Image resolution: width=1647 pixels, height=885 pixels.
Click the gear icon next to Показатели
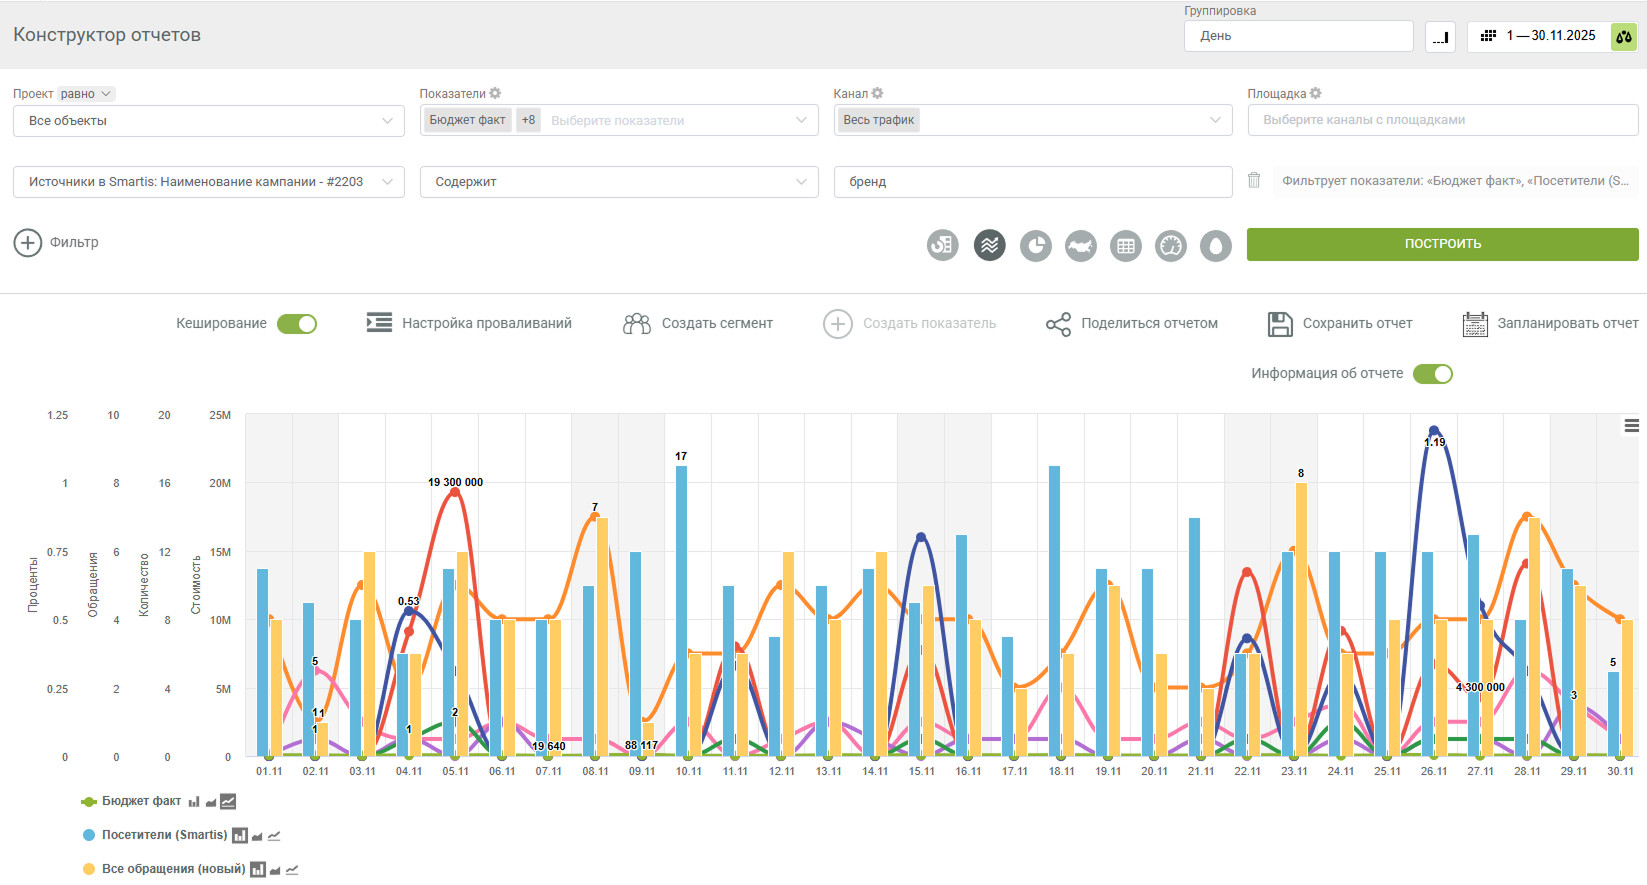pyautogui.click(x=495, y=93)
